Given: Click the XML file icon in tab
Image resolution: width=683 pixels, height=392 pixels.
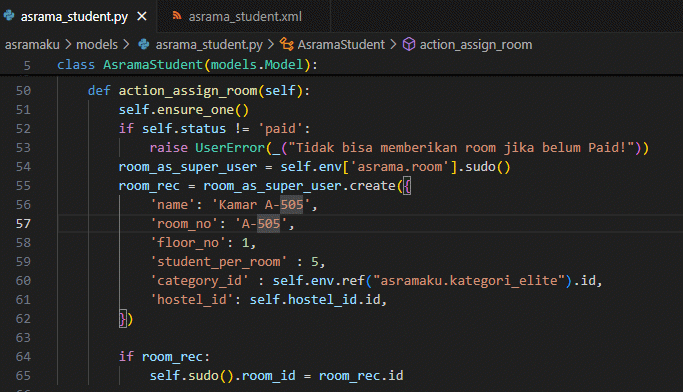Looking at the screenshot, I should tap(176, 16).
